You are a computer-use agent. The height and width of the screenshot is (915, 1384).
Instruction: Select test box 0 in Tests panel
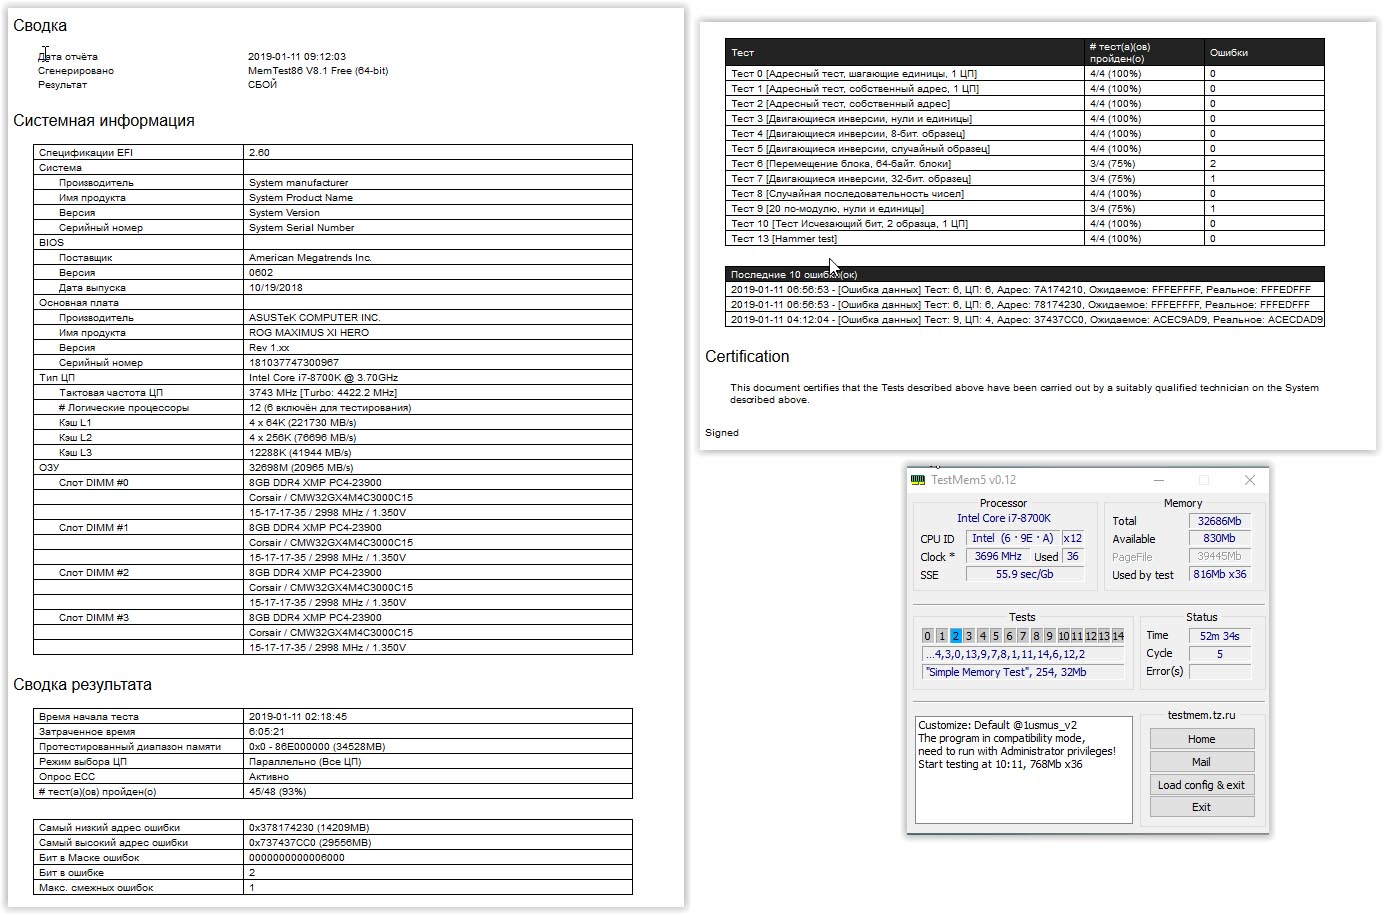click(927, 636)
